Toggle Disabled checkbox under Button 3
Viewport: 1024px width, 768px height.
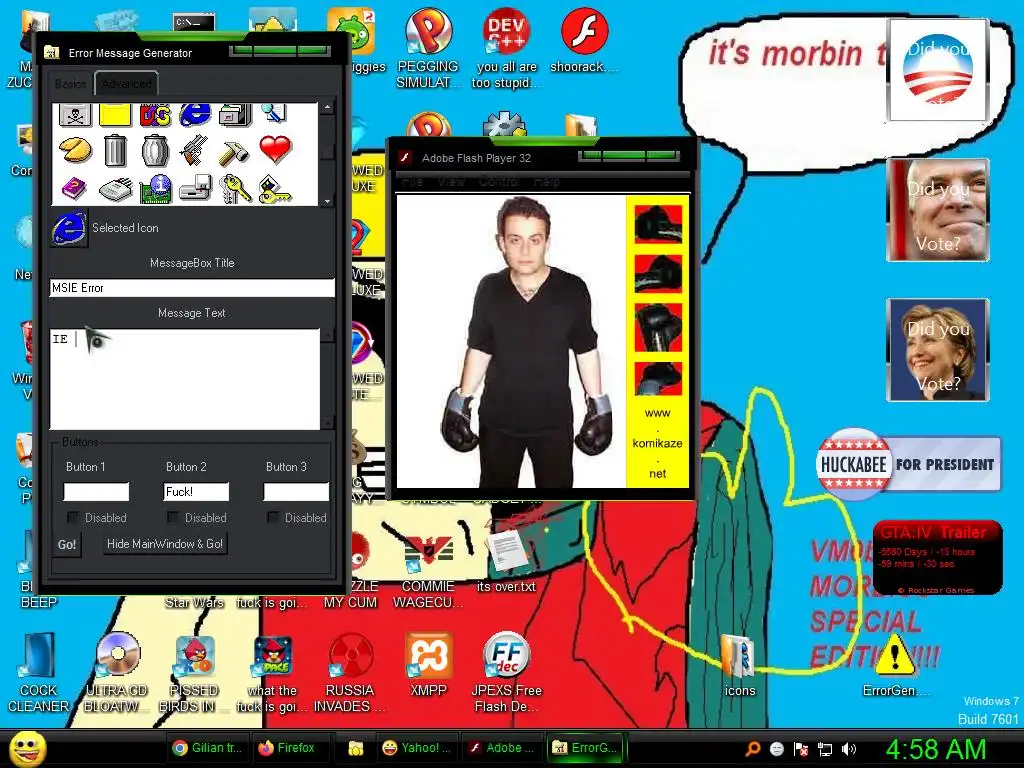coord(273,517)
